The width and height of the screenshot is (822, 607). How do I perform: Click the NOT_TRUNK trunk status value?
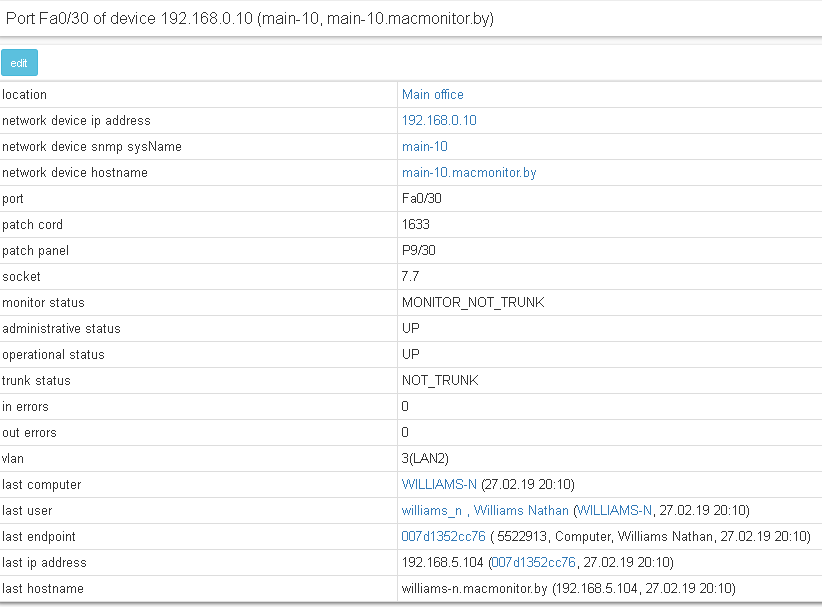[x=440, y=381]
